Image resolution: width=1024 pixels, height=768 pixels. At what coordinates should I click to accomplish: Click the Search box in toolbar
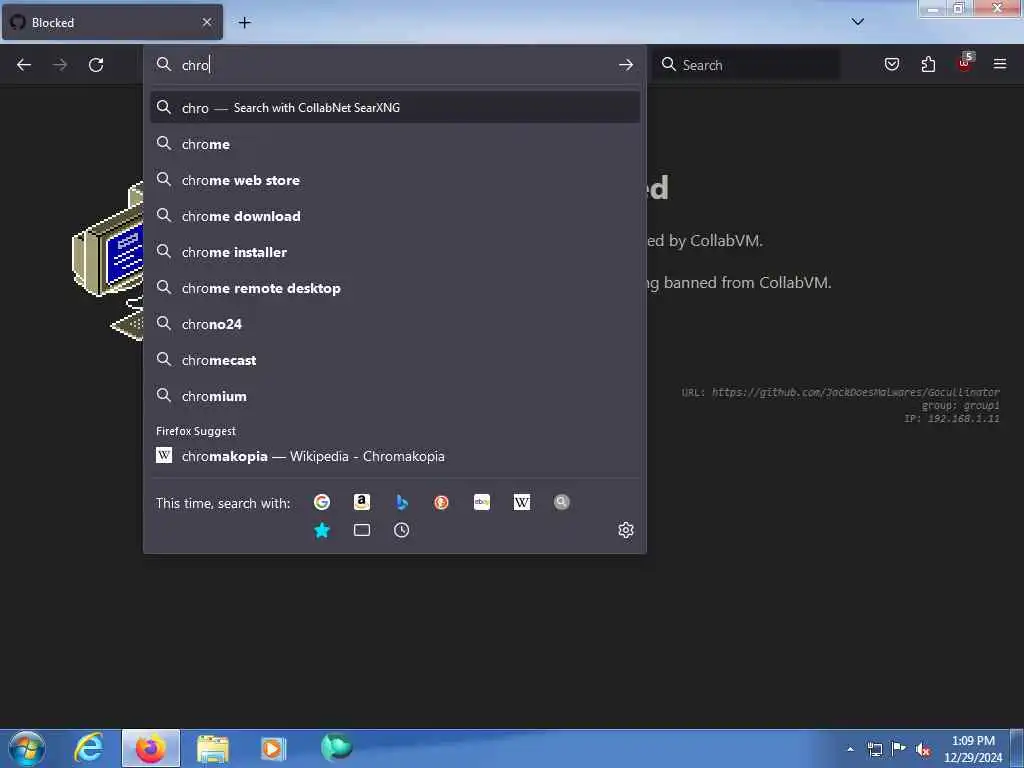[x=746, y=65]
